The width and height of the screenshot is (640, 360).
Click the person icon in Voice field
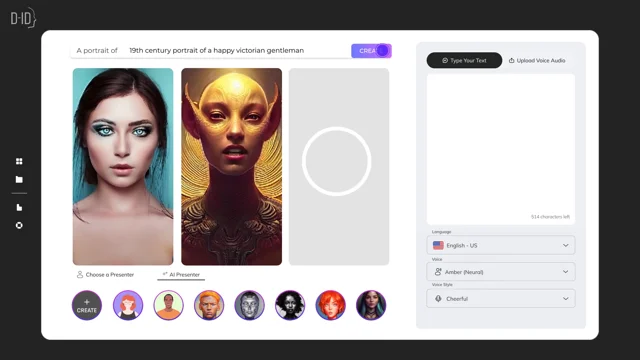coord(438,272)
